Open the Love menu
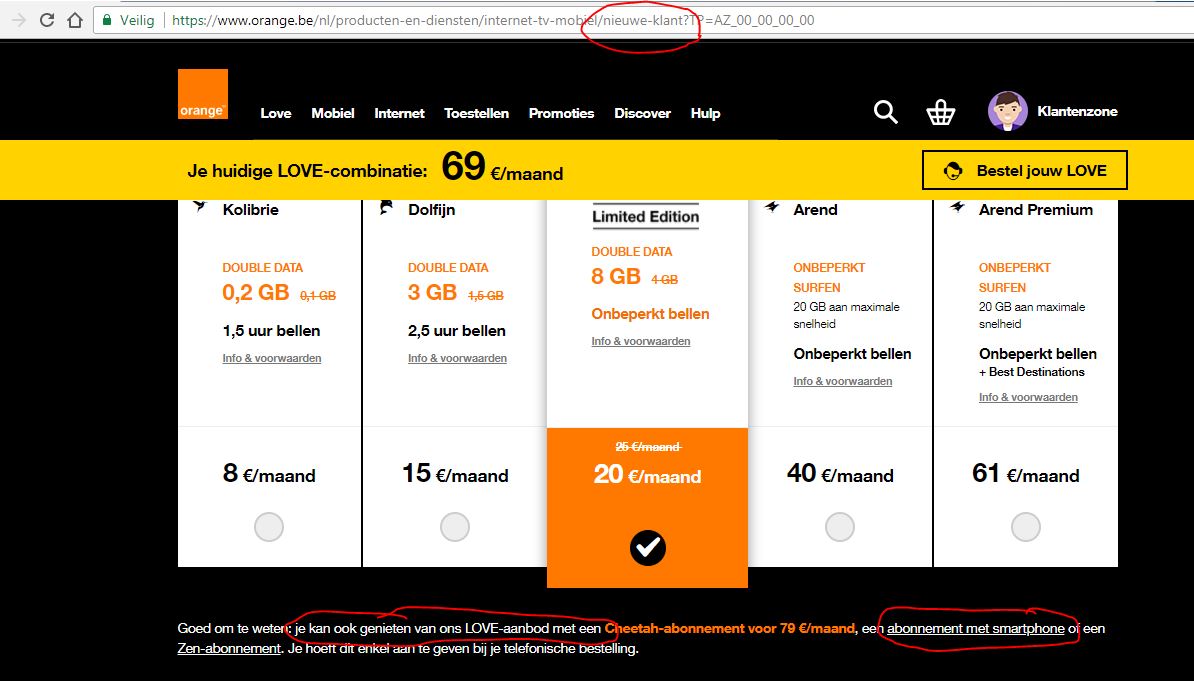Viewport: 1194px width, 681px height. pyautogui.click(x=276, y=114)
